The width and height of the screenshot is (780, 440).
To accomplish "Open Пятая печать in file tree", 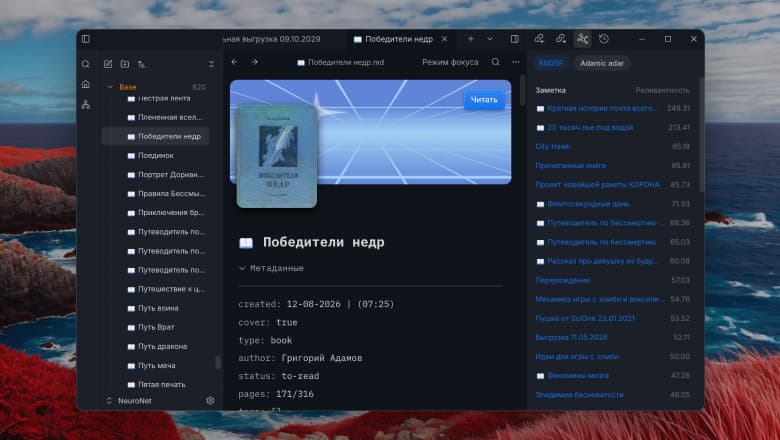I will (x=161, y=384).
